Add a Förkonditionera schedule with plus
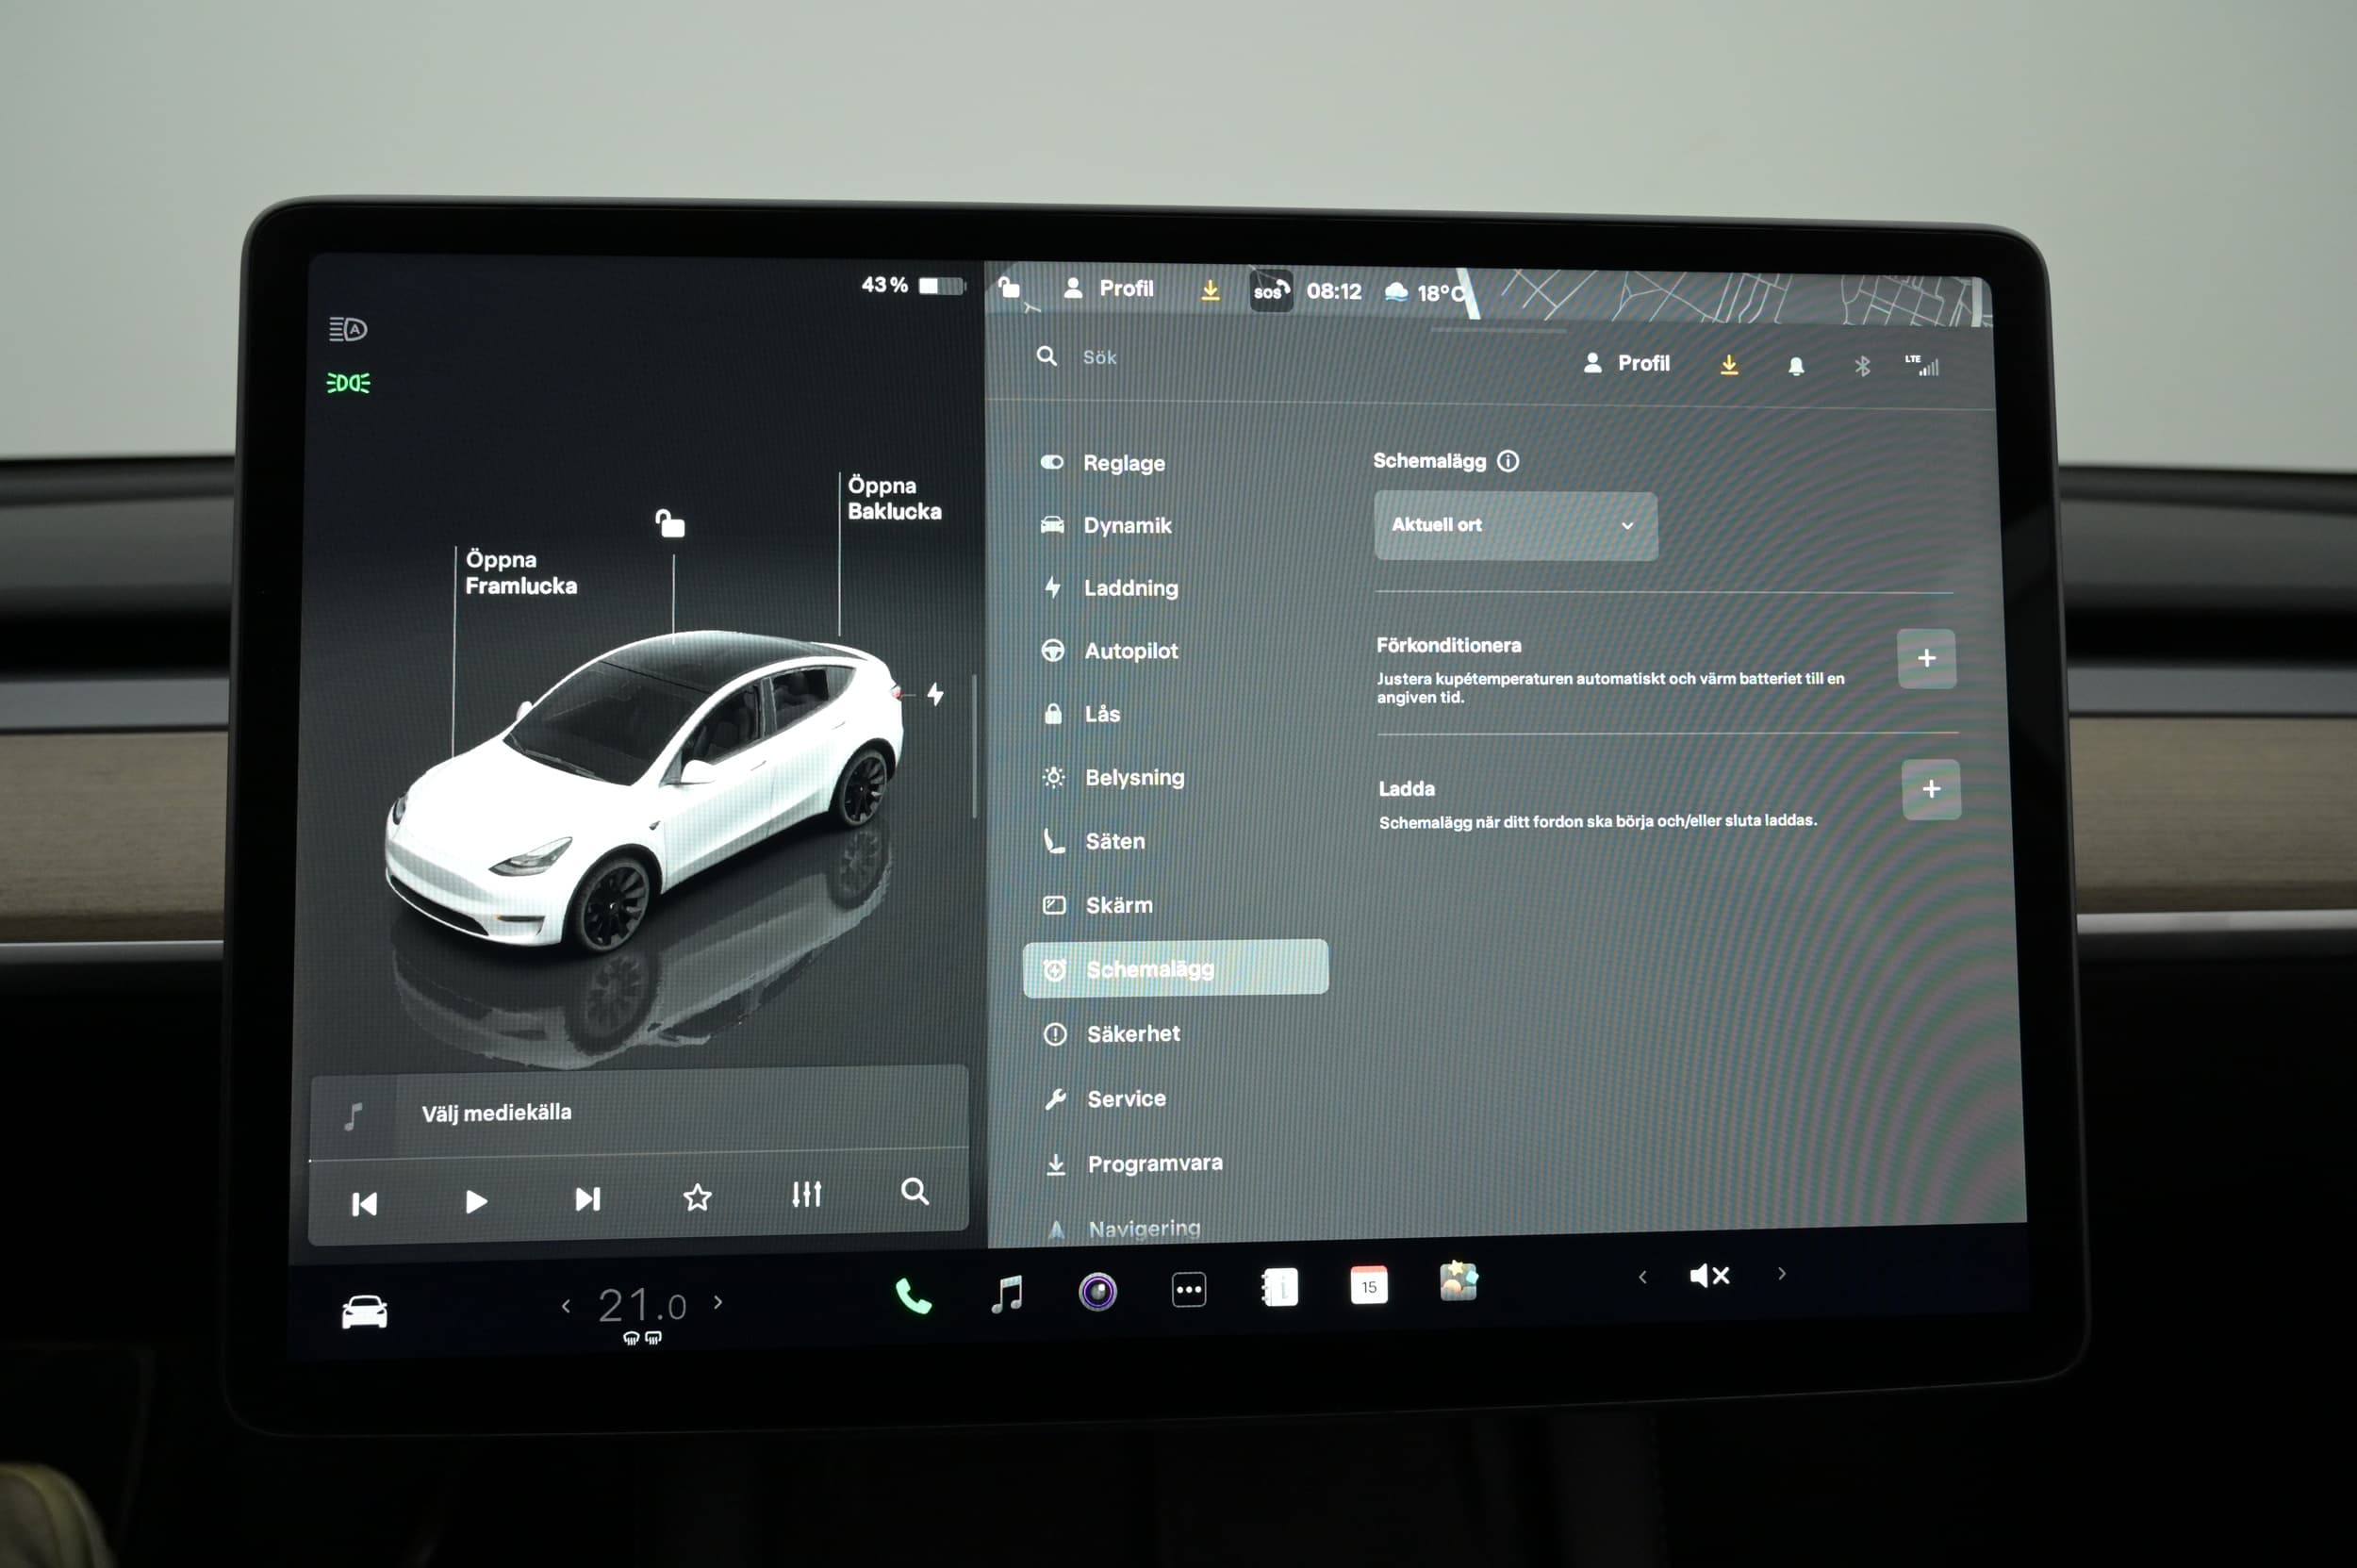 click(1925, 658)
